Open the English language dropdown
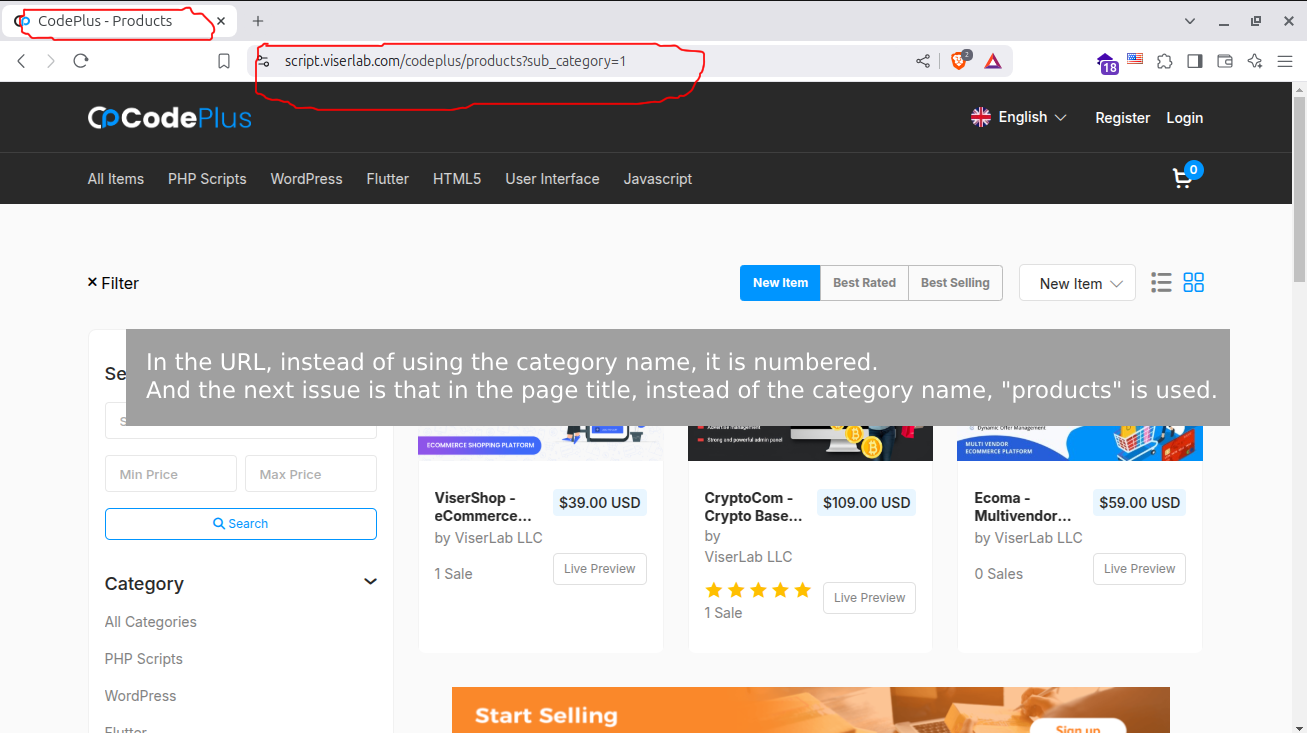 pos(1019,117)
